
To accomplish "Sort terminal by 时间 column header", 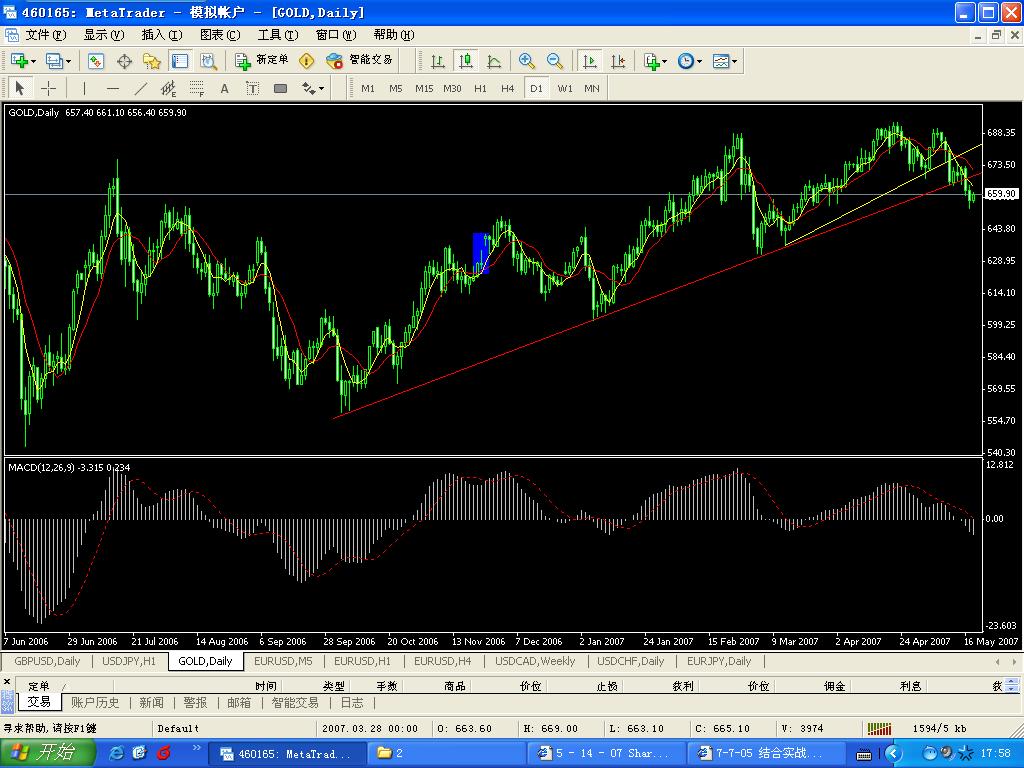I will click(266, 686).
